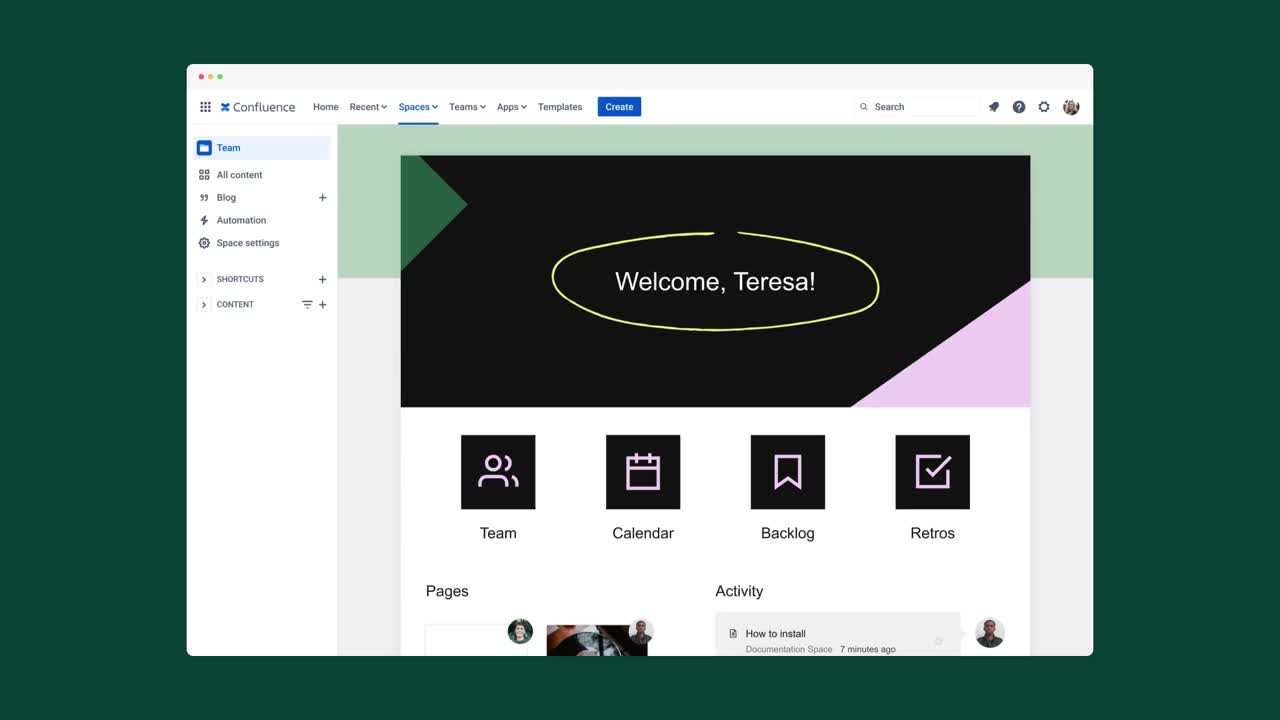This screenshot has width=1280, height=720.
Task: Select the All content grid icon
Action: tap(206, 174)
